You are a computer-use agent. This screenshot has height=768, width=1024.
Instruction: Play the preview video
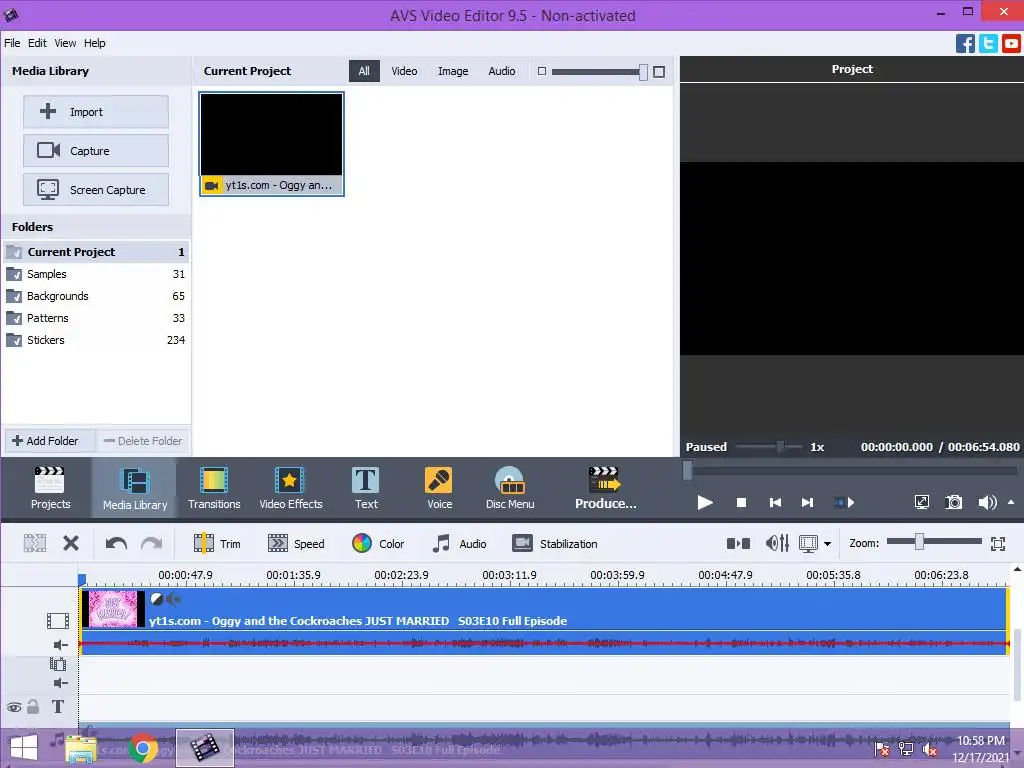coord(705,502)
